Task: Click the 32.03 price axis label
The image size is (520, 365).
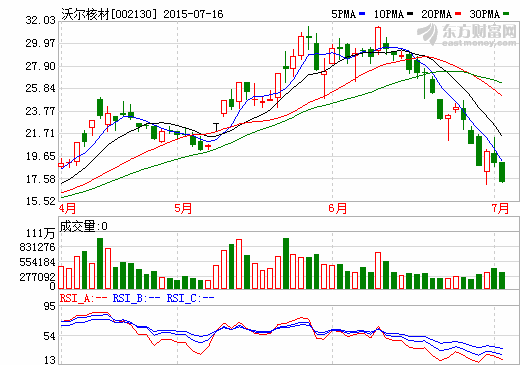Action: click(x=40, y=20)
